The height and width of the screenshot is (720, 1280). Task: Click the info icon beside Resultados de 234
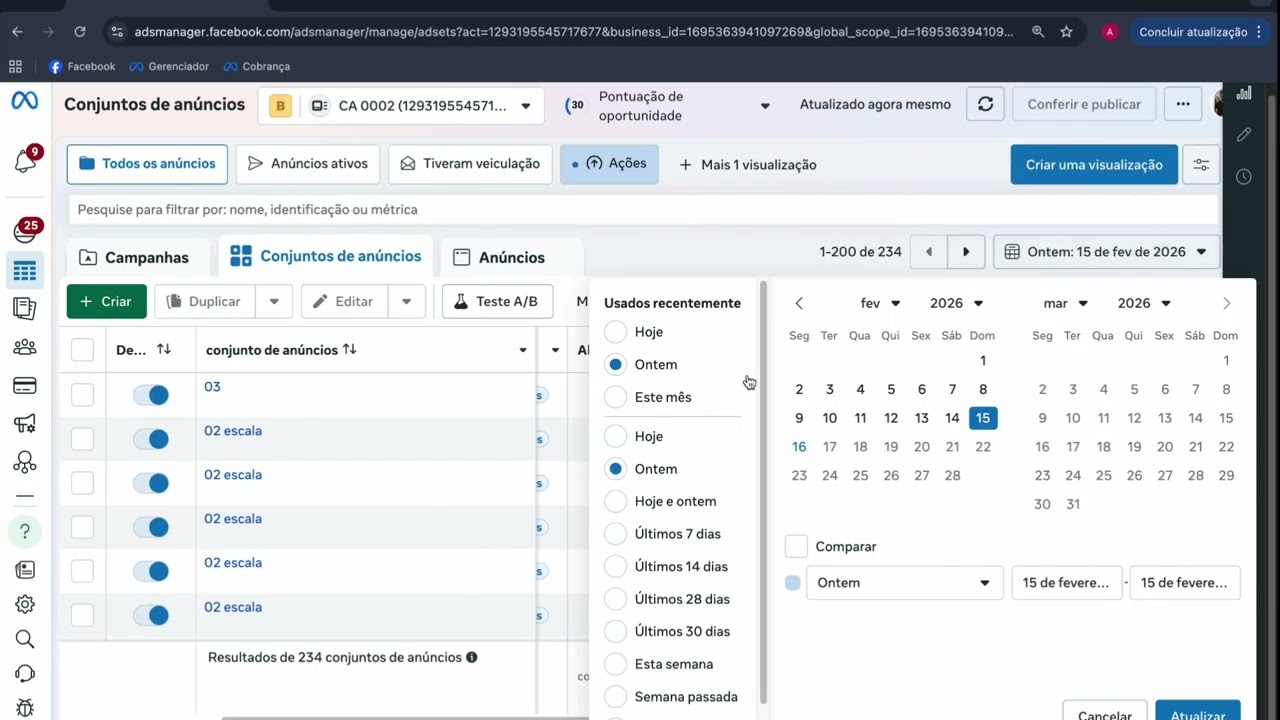(472, 657)
